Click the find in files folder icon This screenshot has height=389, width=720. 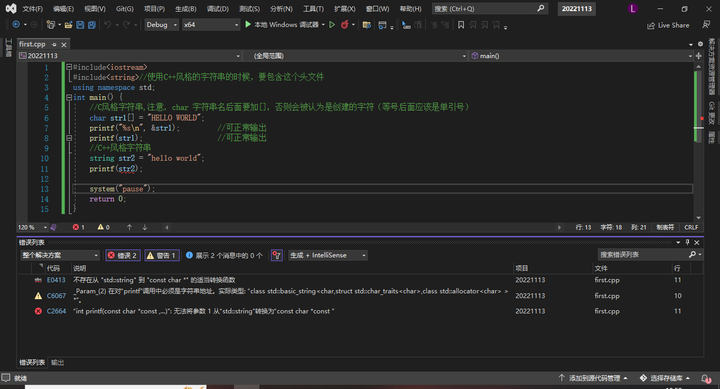click(366, 25)
